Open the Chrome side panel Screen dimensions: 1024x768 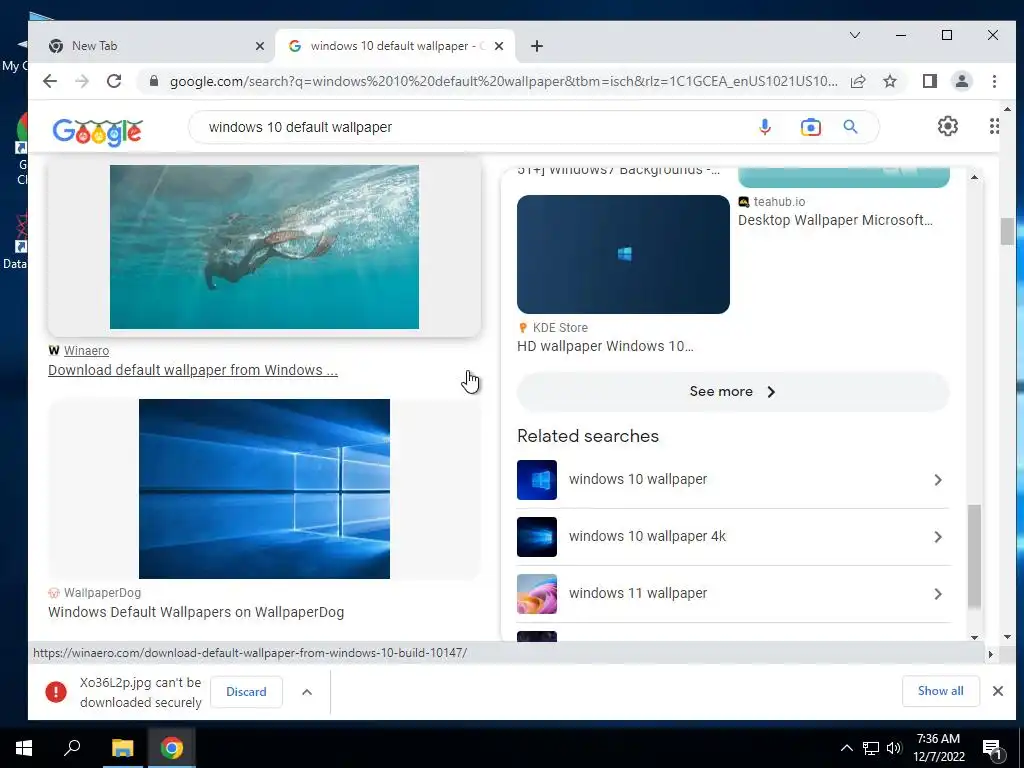929,81
